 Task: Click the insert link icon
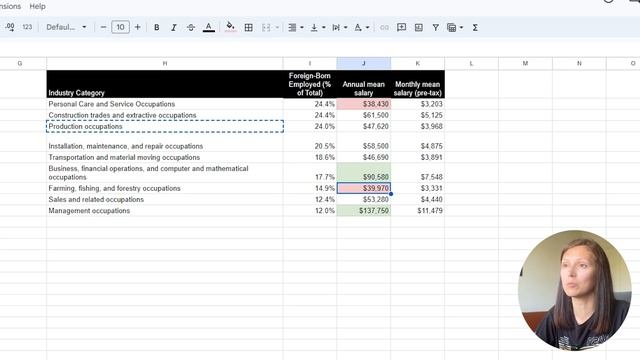click(x=384, y=27)
